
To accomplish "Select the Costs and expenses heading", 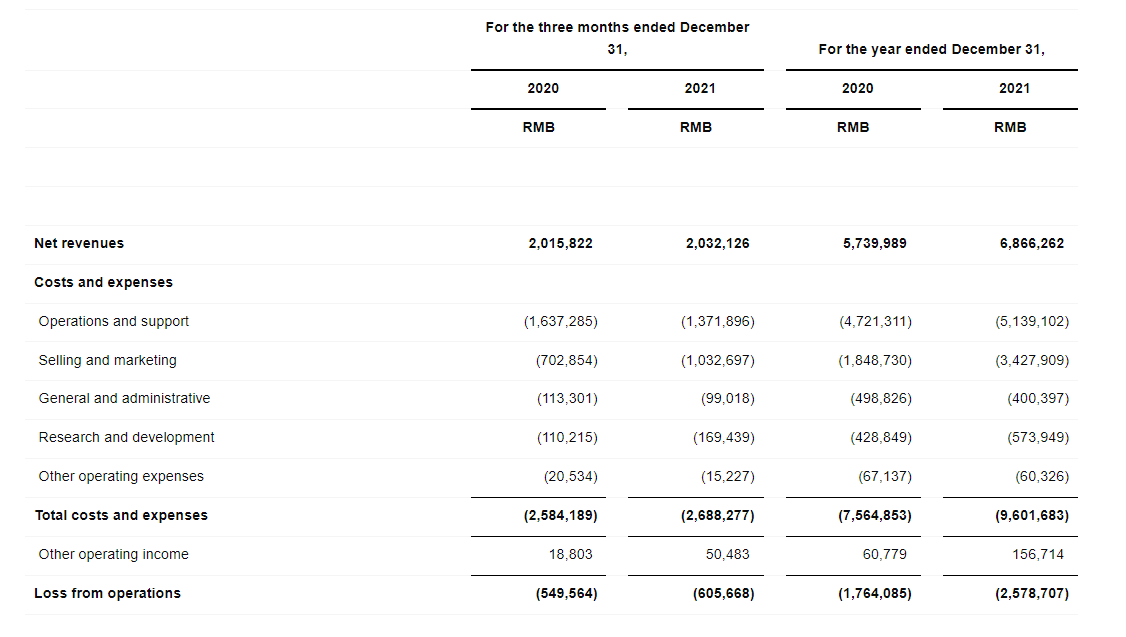I will click(103, 282).
